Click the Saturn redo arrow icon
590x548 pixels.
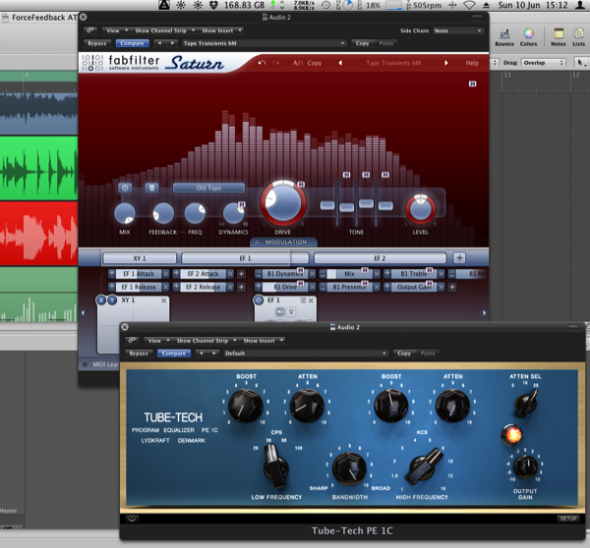tap(275, 63)
